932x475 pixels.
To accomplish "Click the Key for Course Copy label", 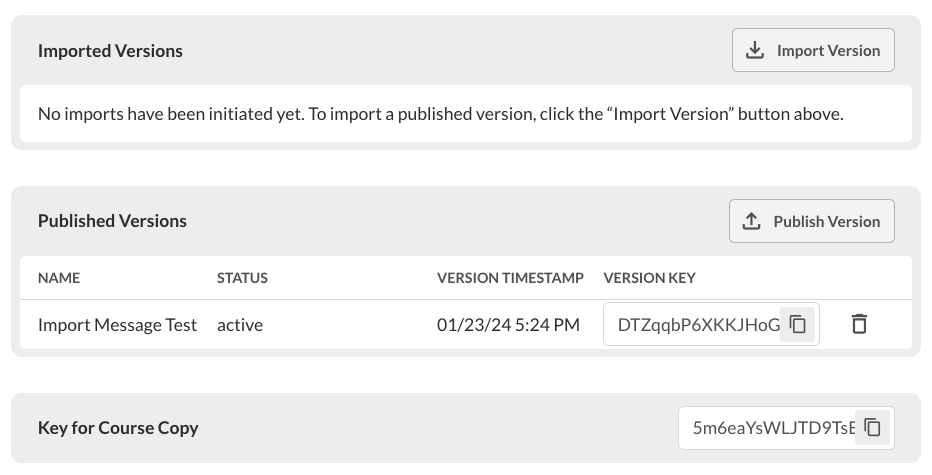I will [118, 429].
